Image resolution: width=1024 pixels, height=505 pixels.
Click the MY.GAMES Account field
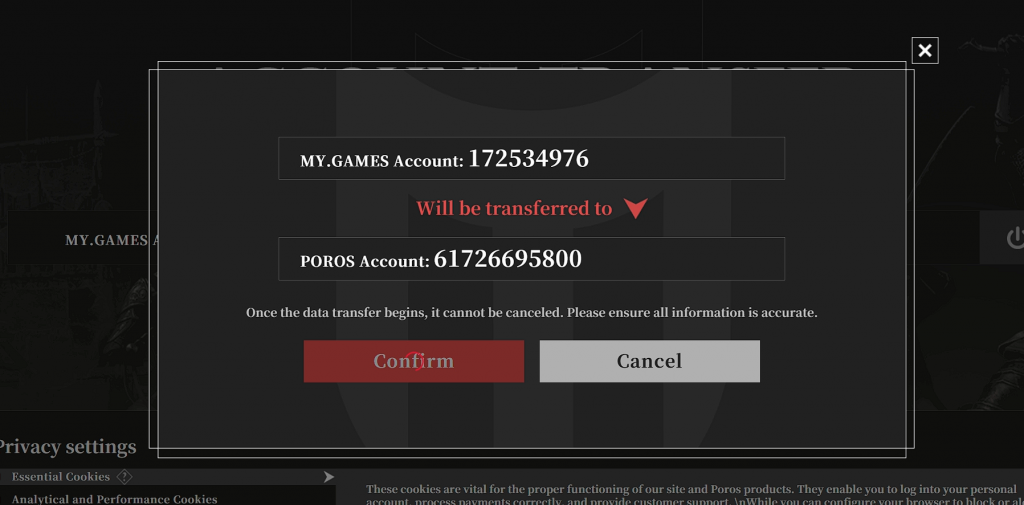532,158
